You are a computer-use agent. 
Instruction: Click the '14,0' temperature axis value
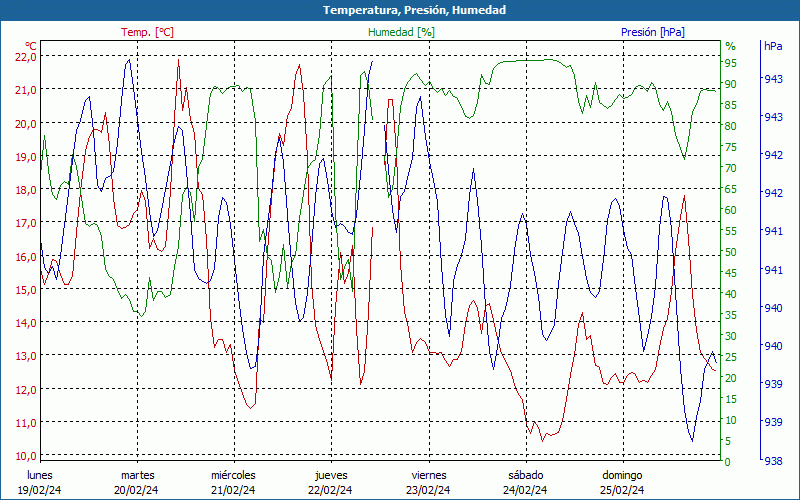pyautogui.click(x=26, y=323)
